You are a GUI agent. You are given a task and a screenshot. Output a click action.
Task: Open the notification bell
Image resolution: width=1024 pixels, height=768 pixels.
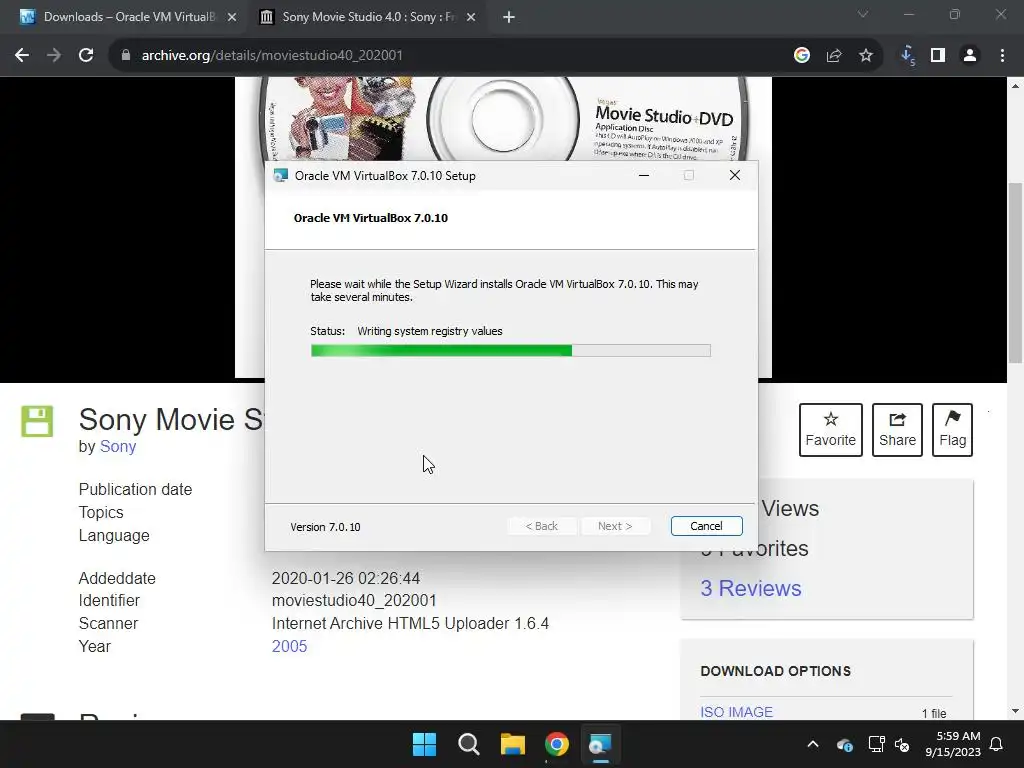[997, 744]
